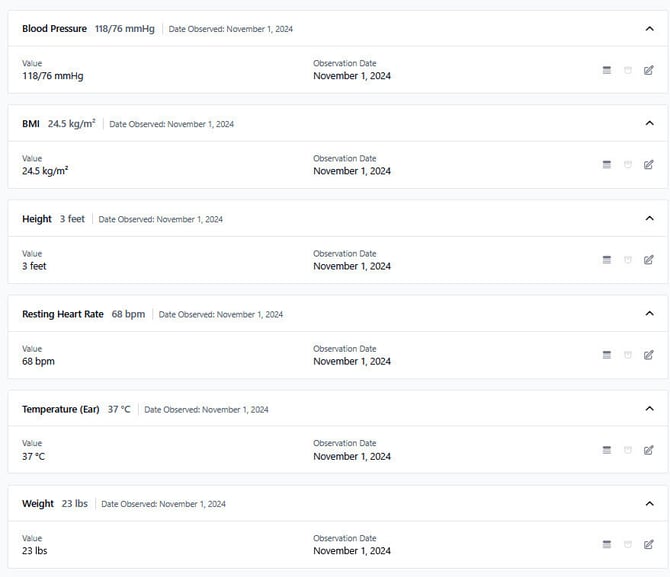The image size is (670, 577).
Task: Edit the Resting Heart Rate observation
Action: point(649,355)
